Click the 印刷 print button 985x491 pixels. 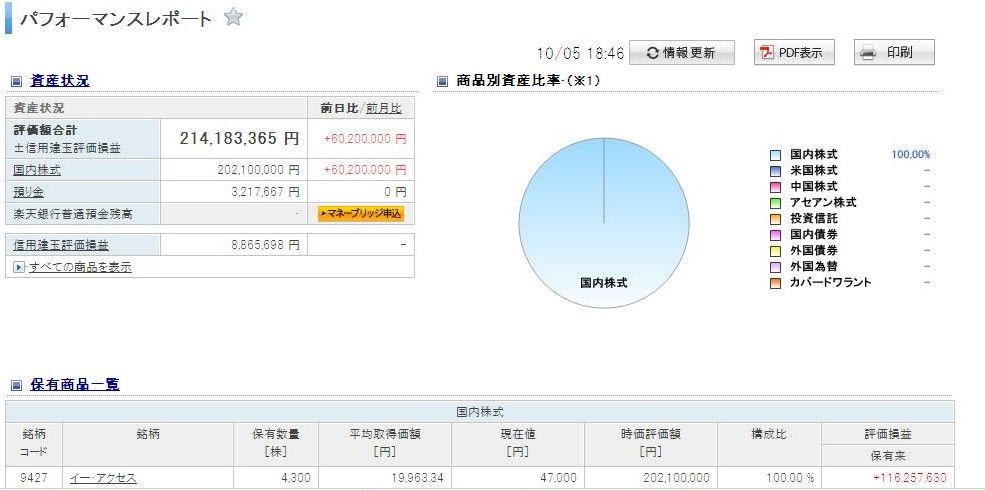coord(893,53)
